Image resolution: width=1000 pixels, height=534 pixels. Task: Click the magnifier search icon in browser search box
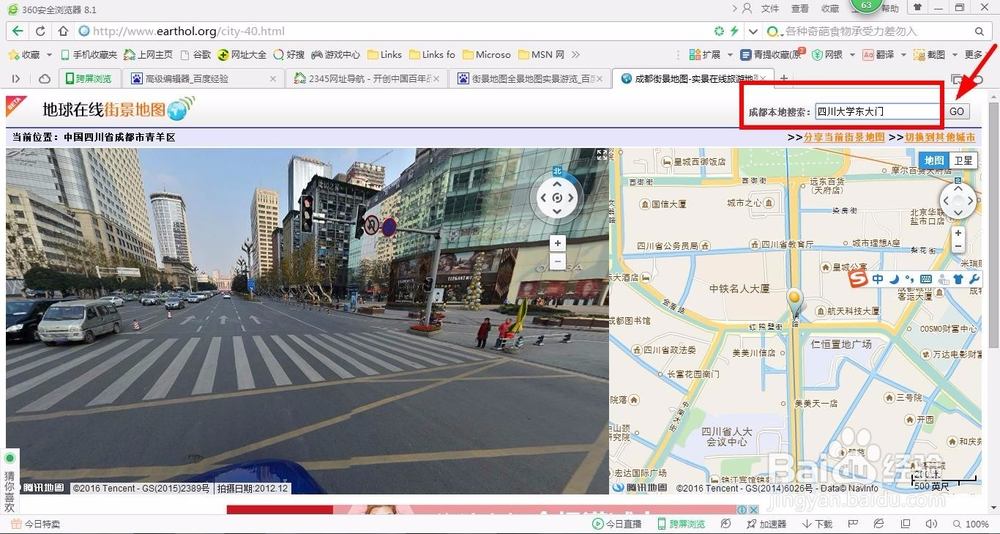(x=980, y=31)
